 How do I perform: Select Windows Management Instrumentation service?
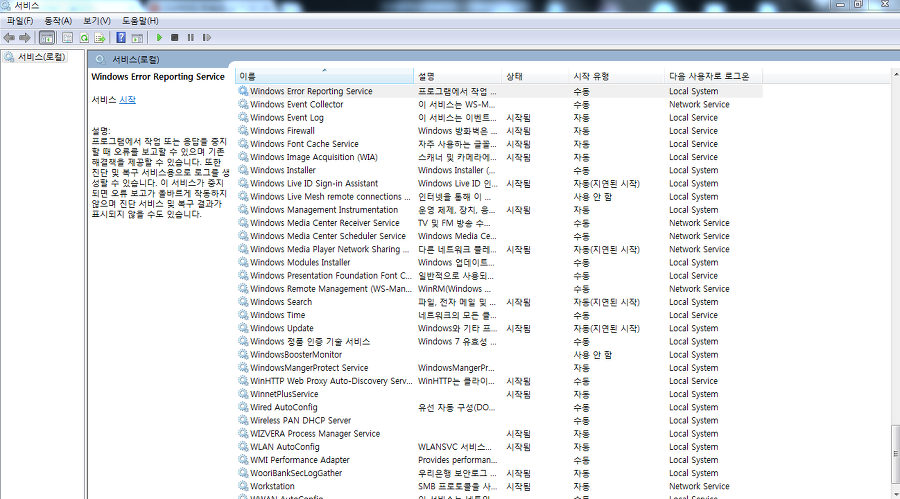[x=324, y=210]
